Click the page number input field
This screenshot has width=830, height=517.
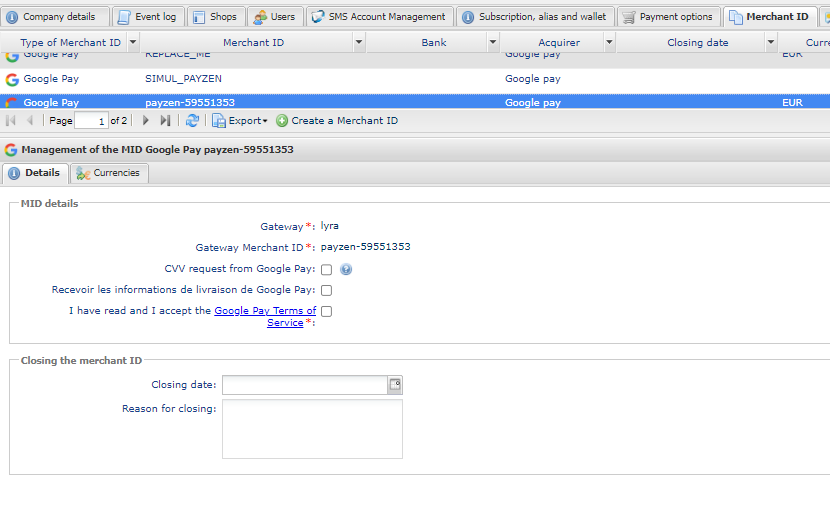click(x=91, y=121)
